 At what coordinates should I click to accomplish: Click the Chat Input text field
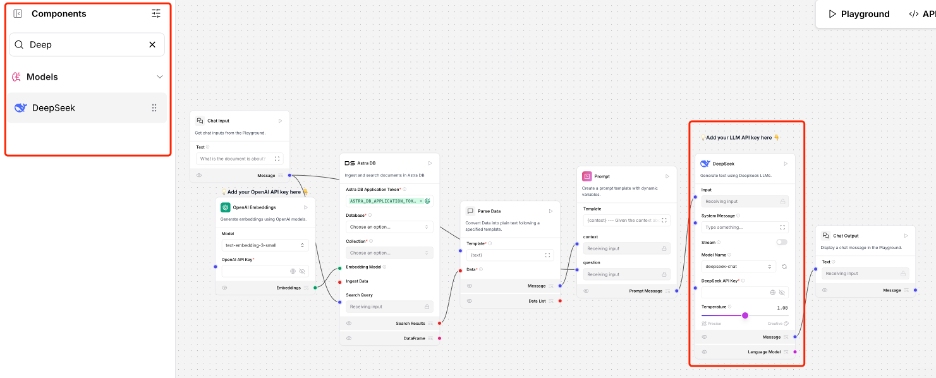[239, 159]
